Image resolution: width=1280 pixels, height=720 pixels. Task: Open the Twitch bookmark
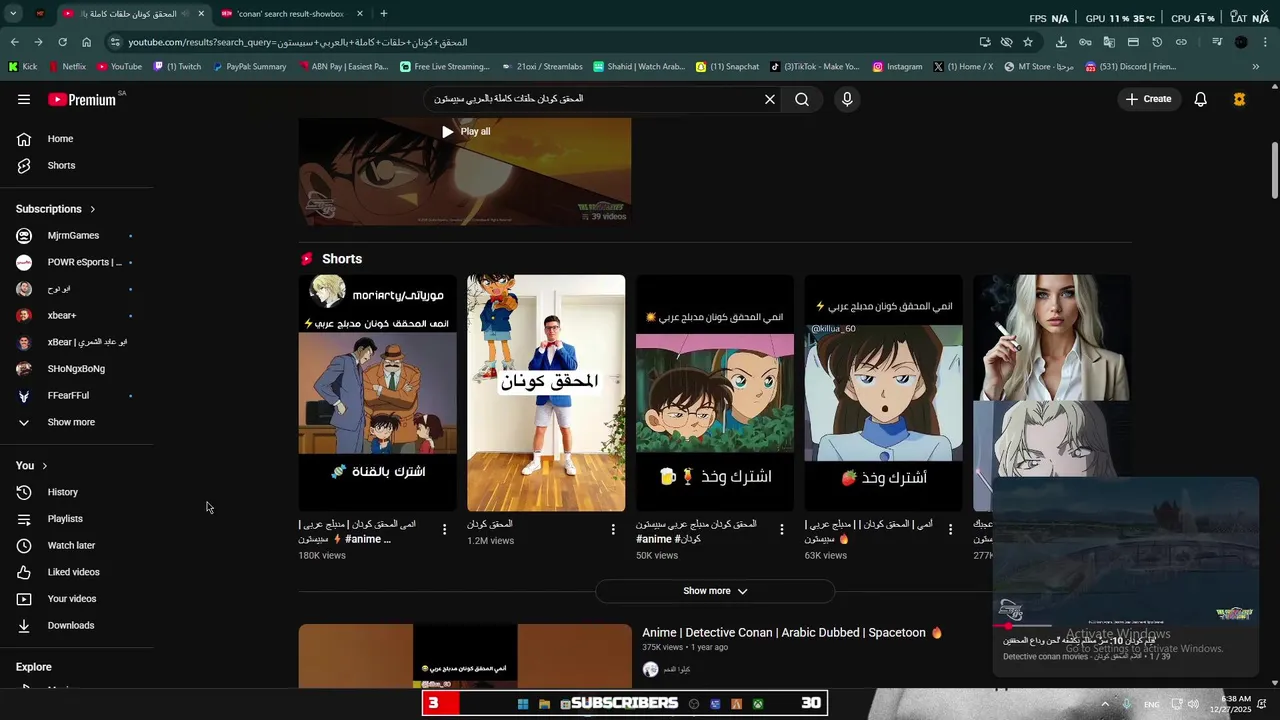pyautogui.click(x=177, y=67)
